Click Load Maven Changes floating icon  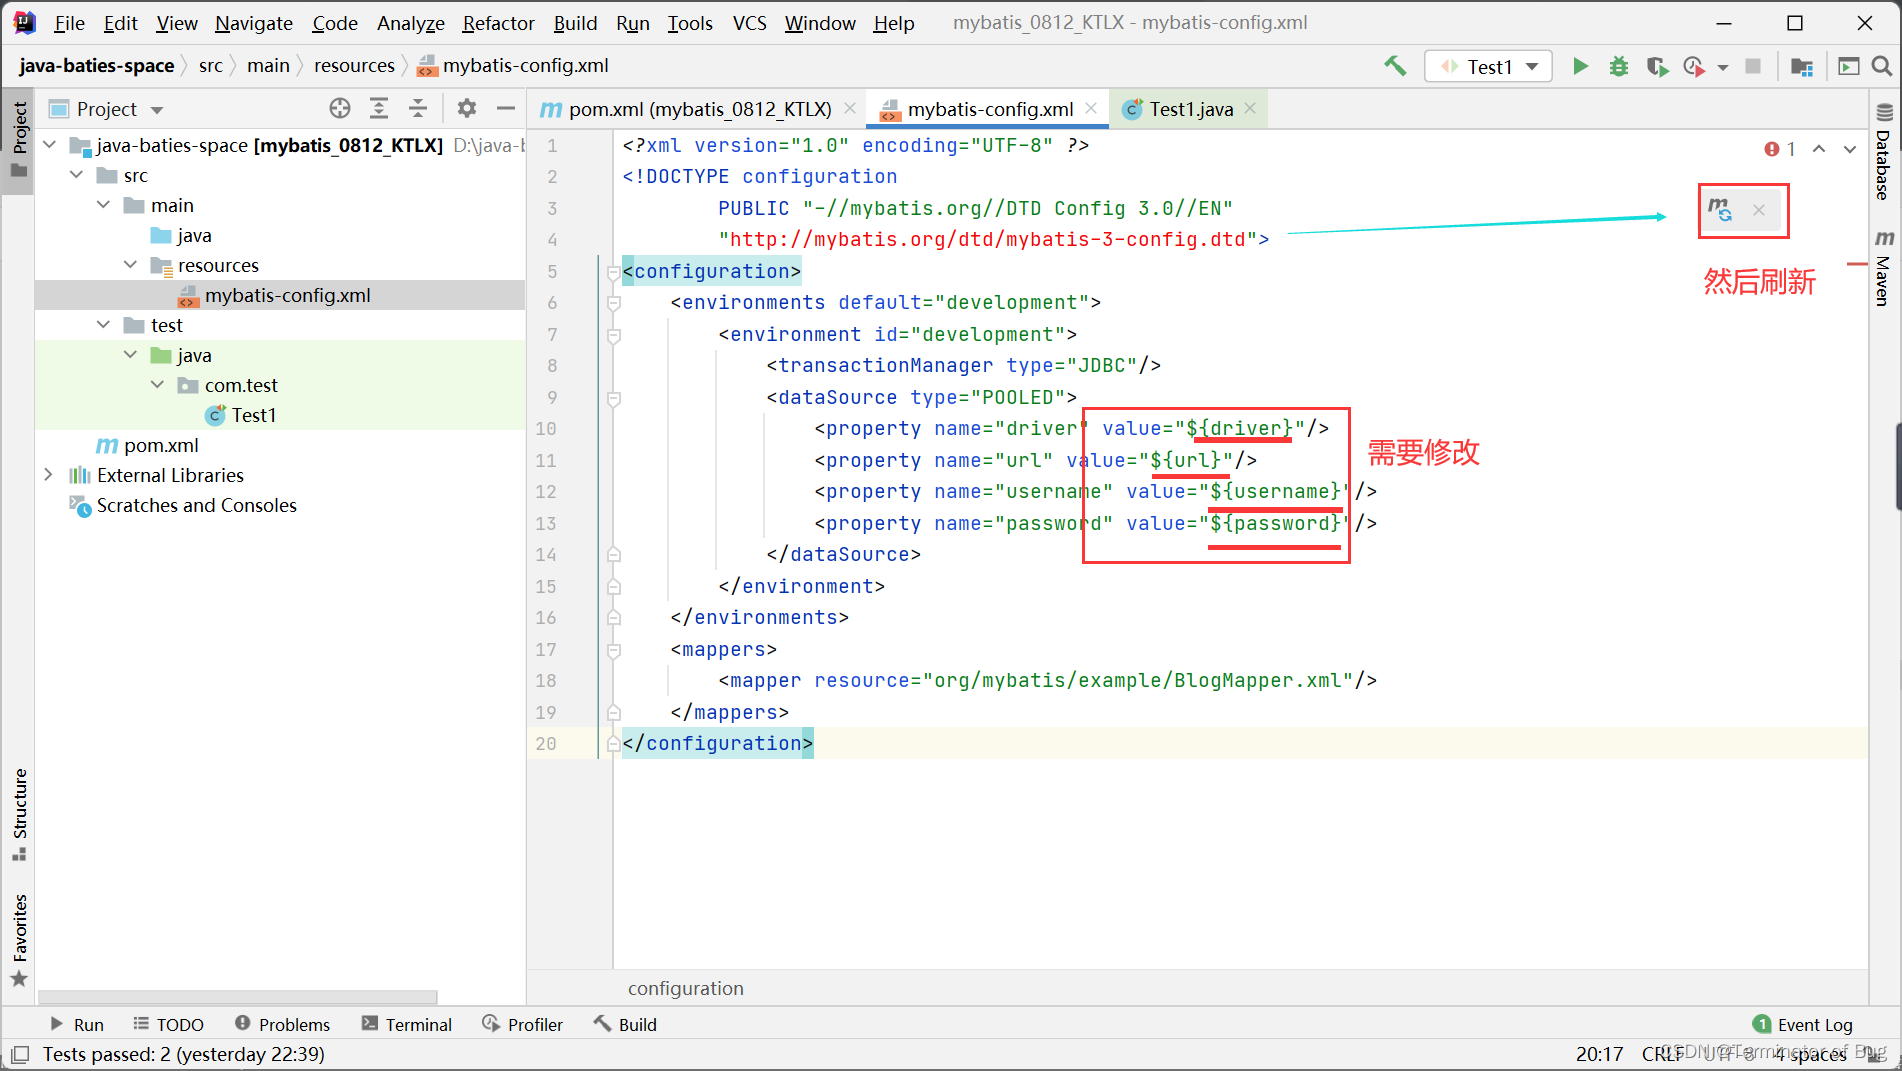click(1720, 210)
